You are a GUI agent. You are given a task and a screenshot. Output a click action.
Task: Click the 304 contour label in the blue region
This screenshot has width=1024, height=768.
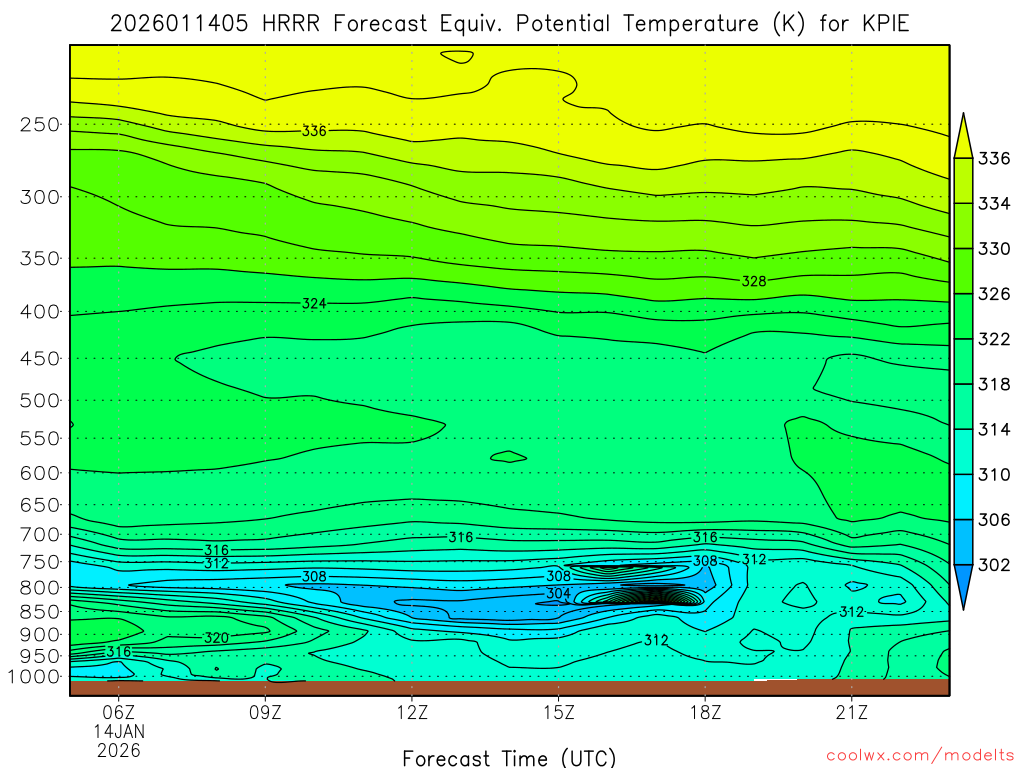click(x=558, y=593)
